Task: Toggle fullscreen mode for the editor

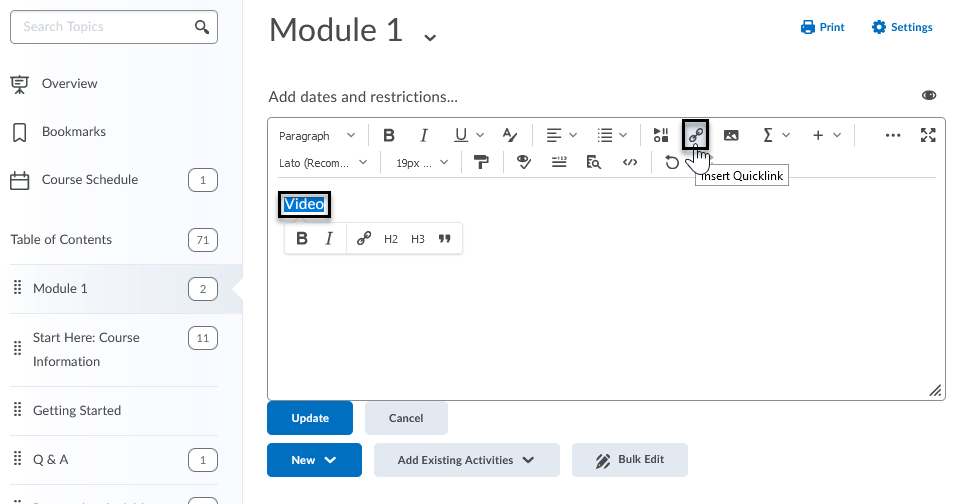Action: tap(928, 135)
